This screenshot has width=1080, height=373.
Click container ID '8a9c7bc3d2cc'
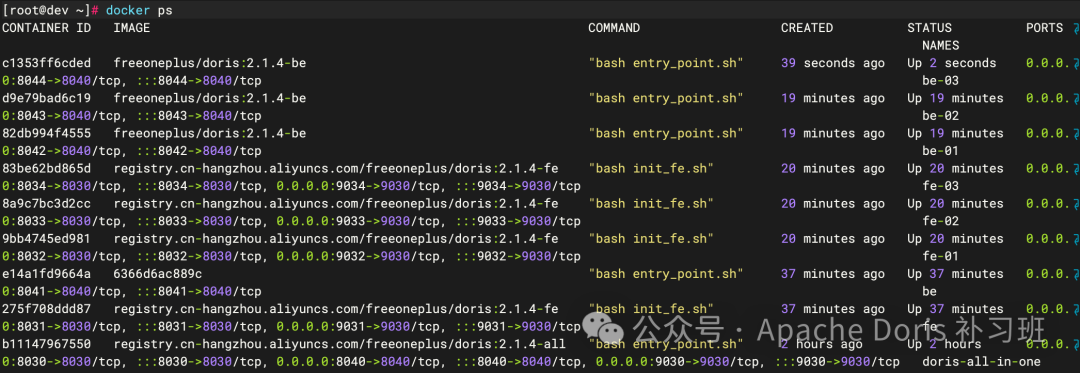46,204
